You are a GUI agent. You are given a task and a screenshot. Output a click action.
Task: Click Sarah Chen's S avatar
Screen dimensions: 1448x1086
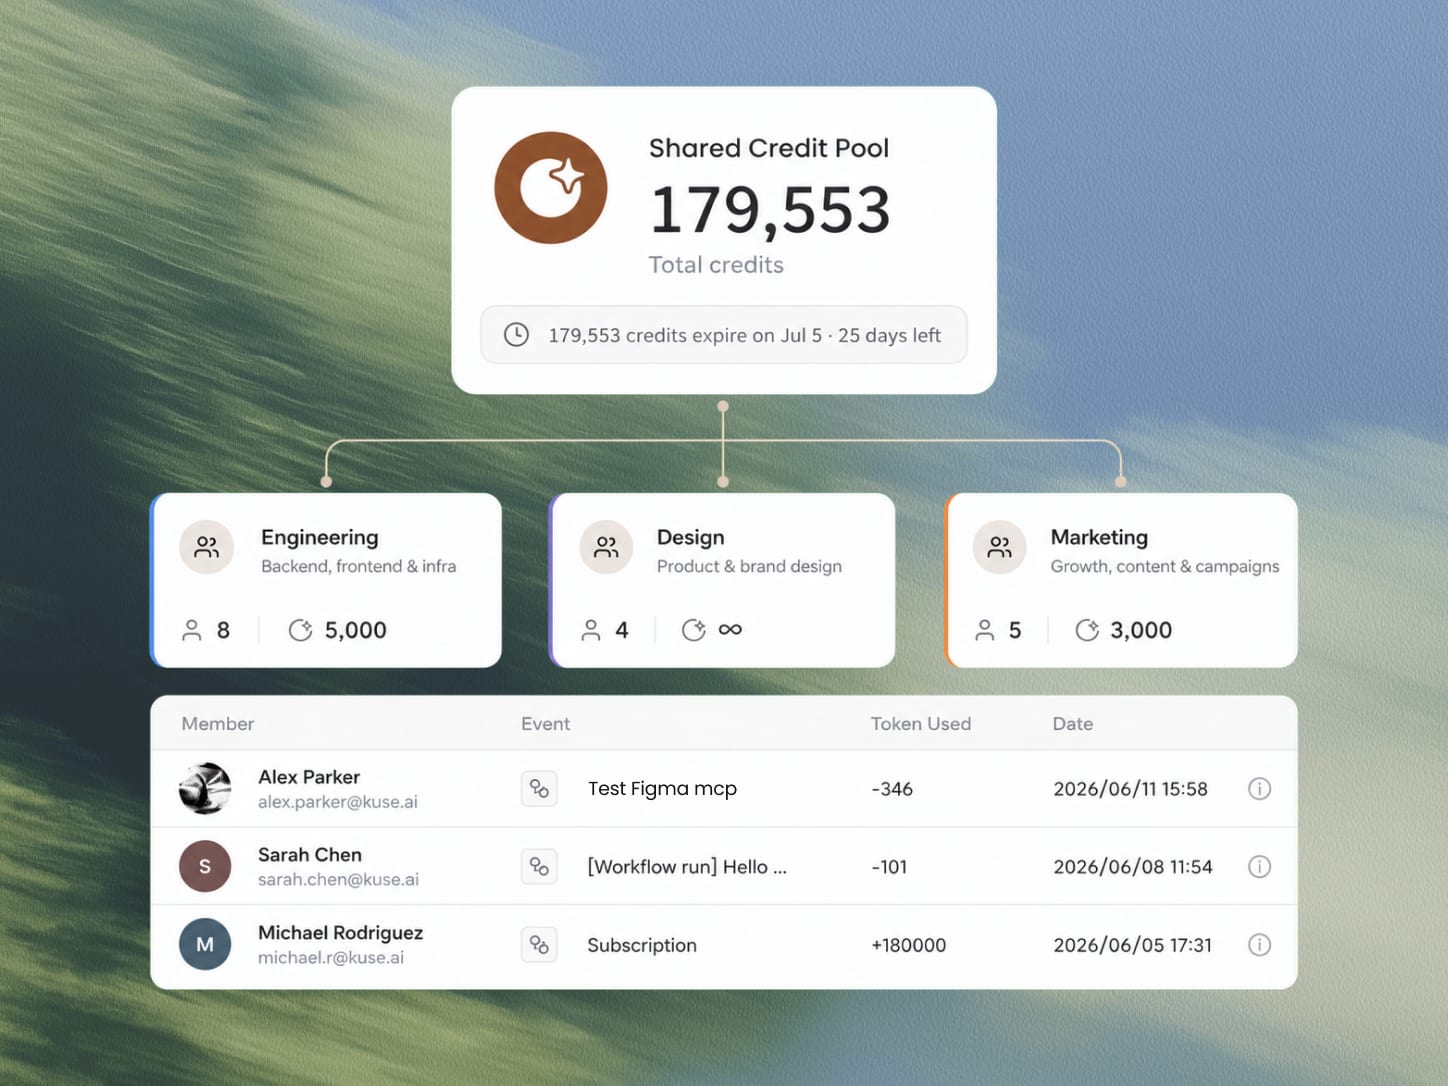click(x=205, y=866)
